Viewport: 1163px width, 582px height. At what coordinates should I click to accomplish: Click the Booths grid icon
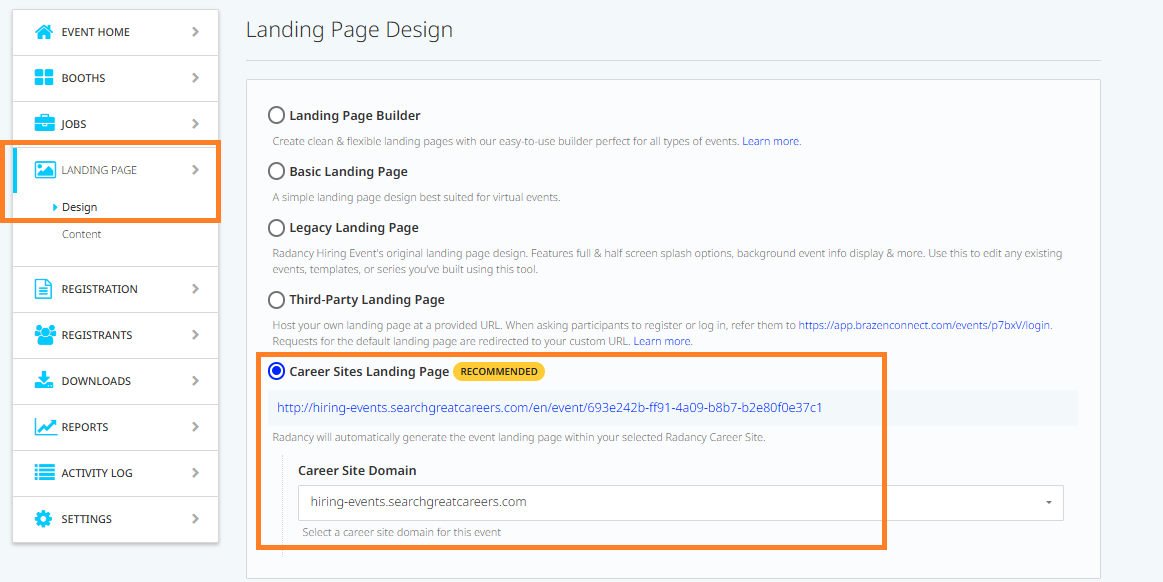pyautogui.click(x=44, y=78)
